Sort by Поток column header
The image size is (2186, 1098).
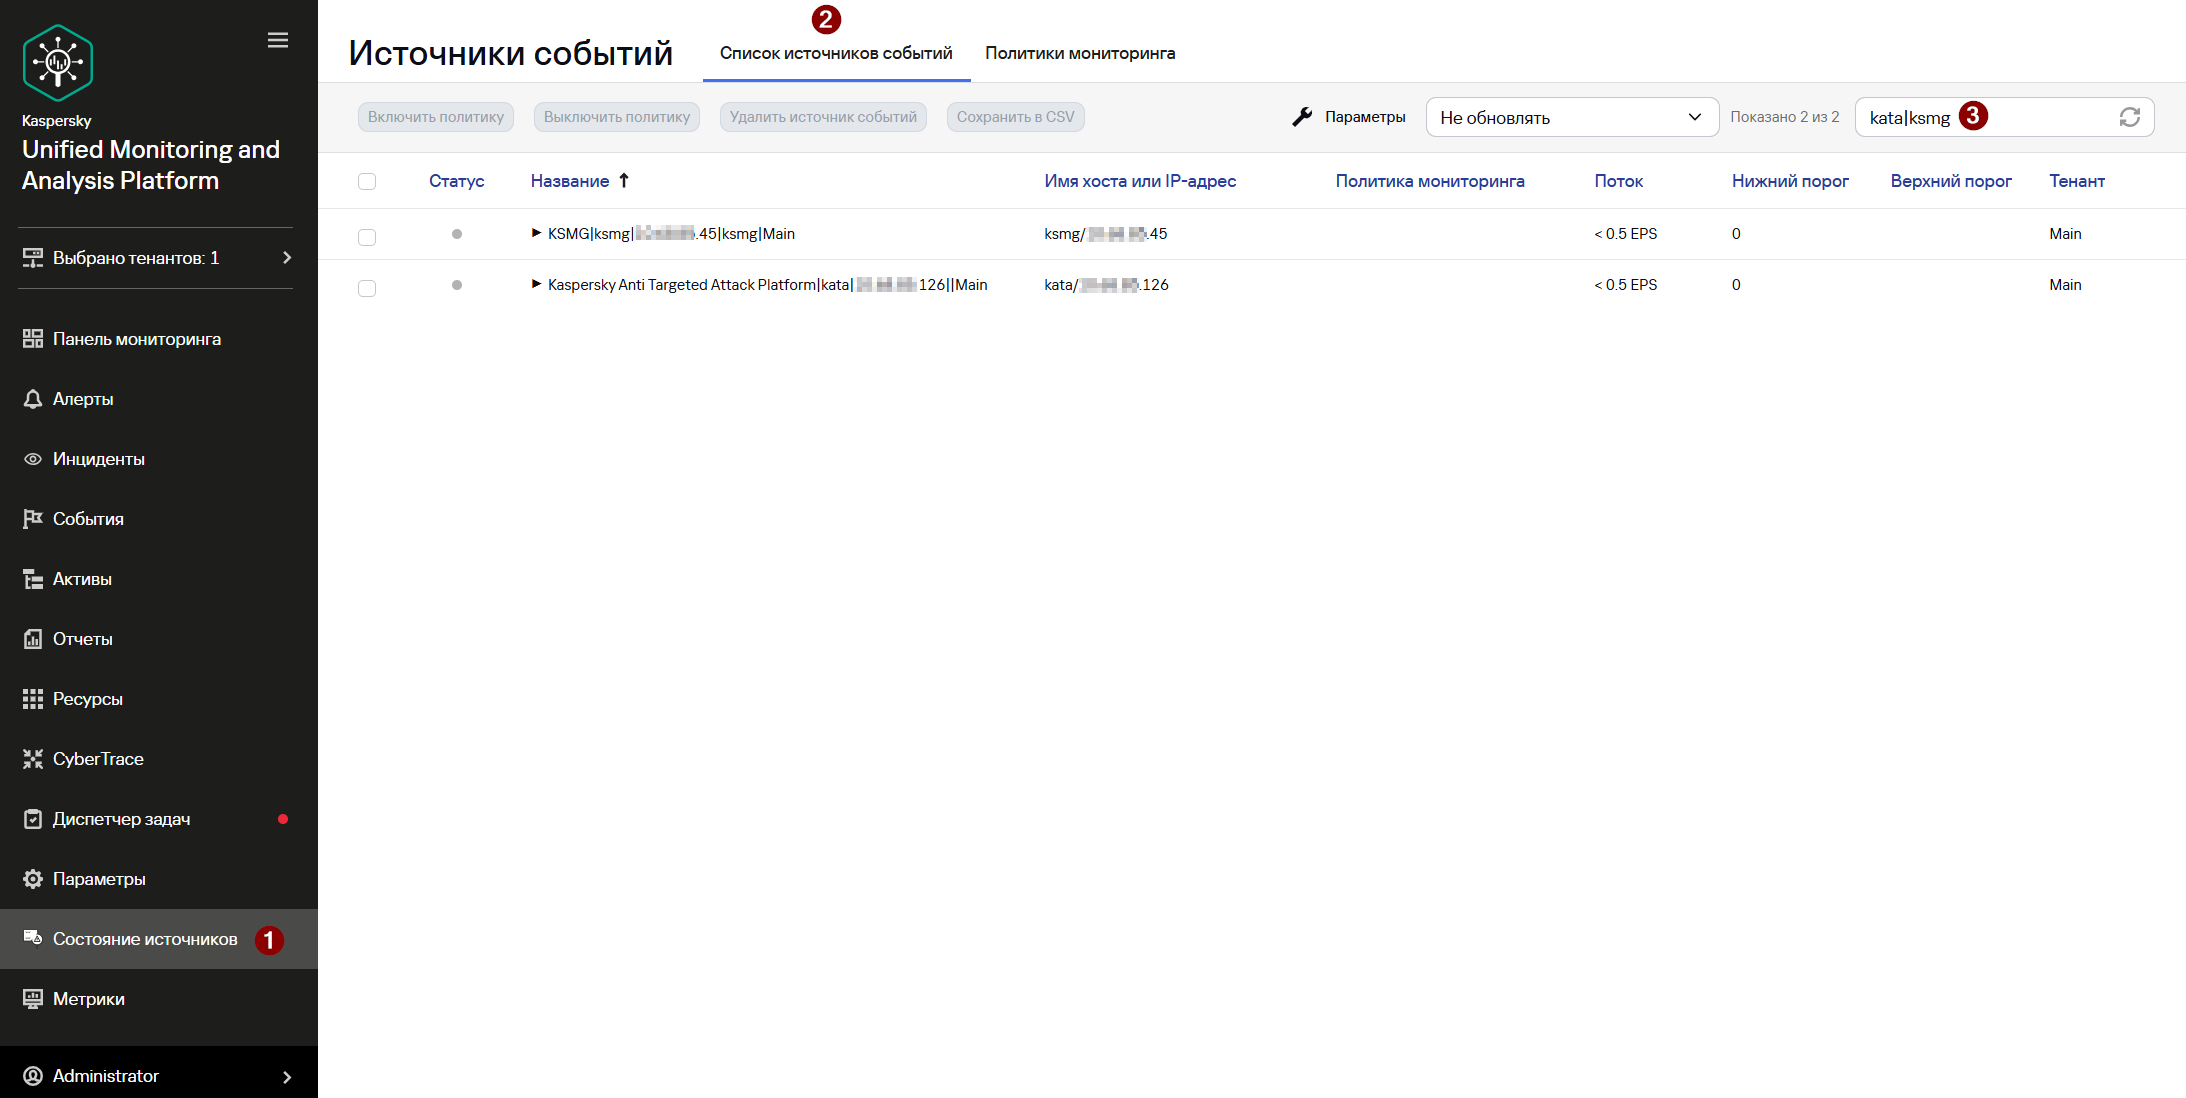point(1619,181)
